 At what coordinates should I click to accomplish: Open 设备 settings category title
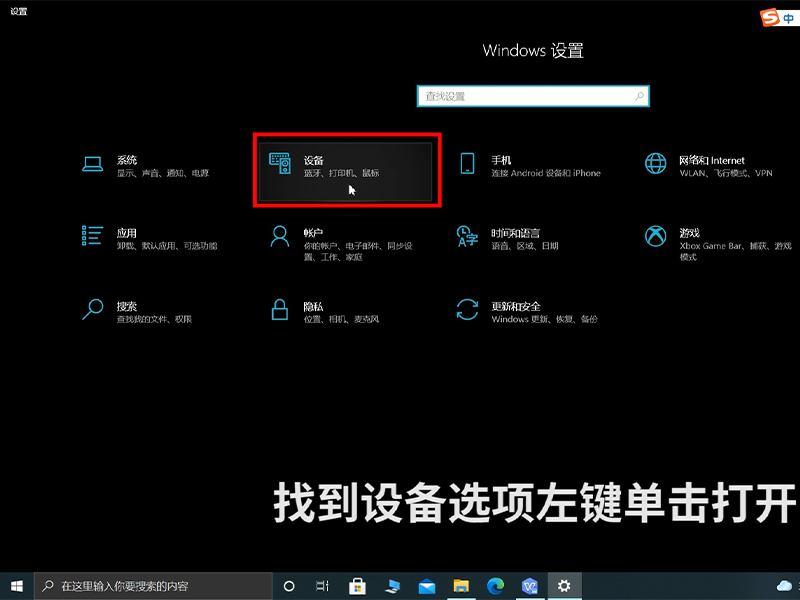pos(314,160)
